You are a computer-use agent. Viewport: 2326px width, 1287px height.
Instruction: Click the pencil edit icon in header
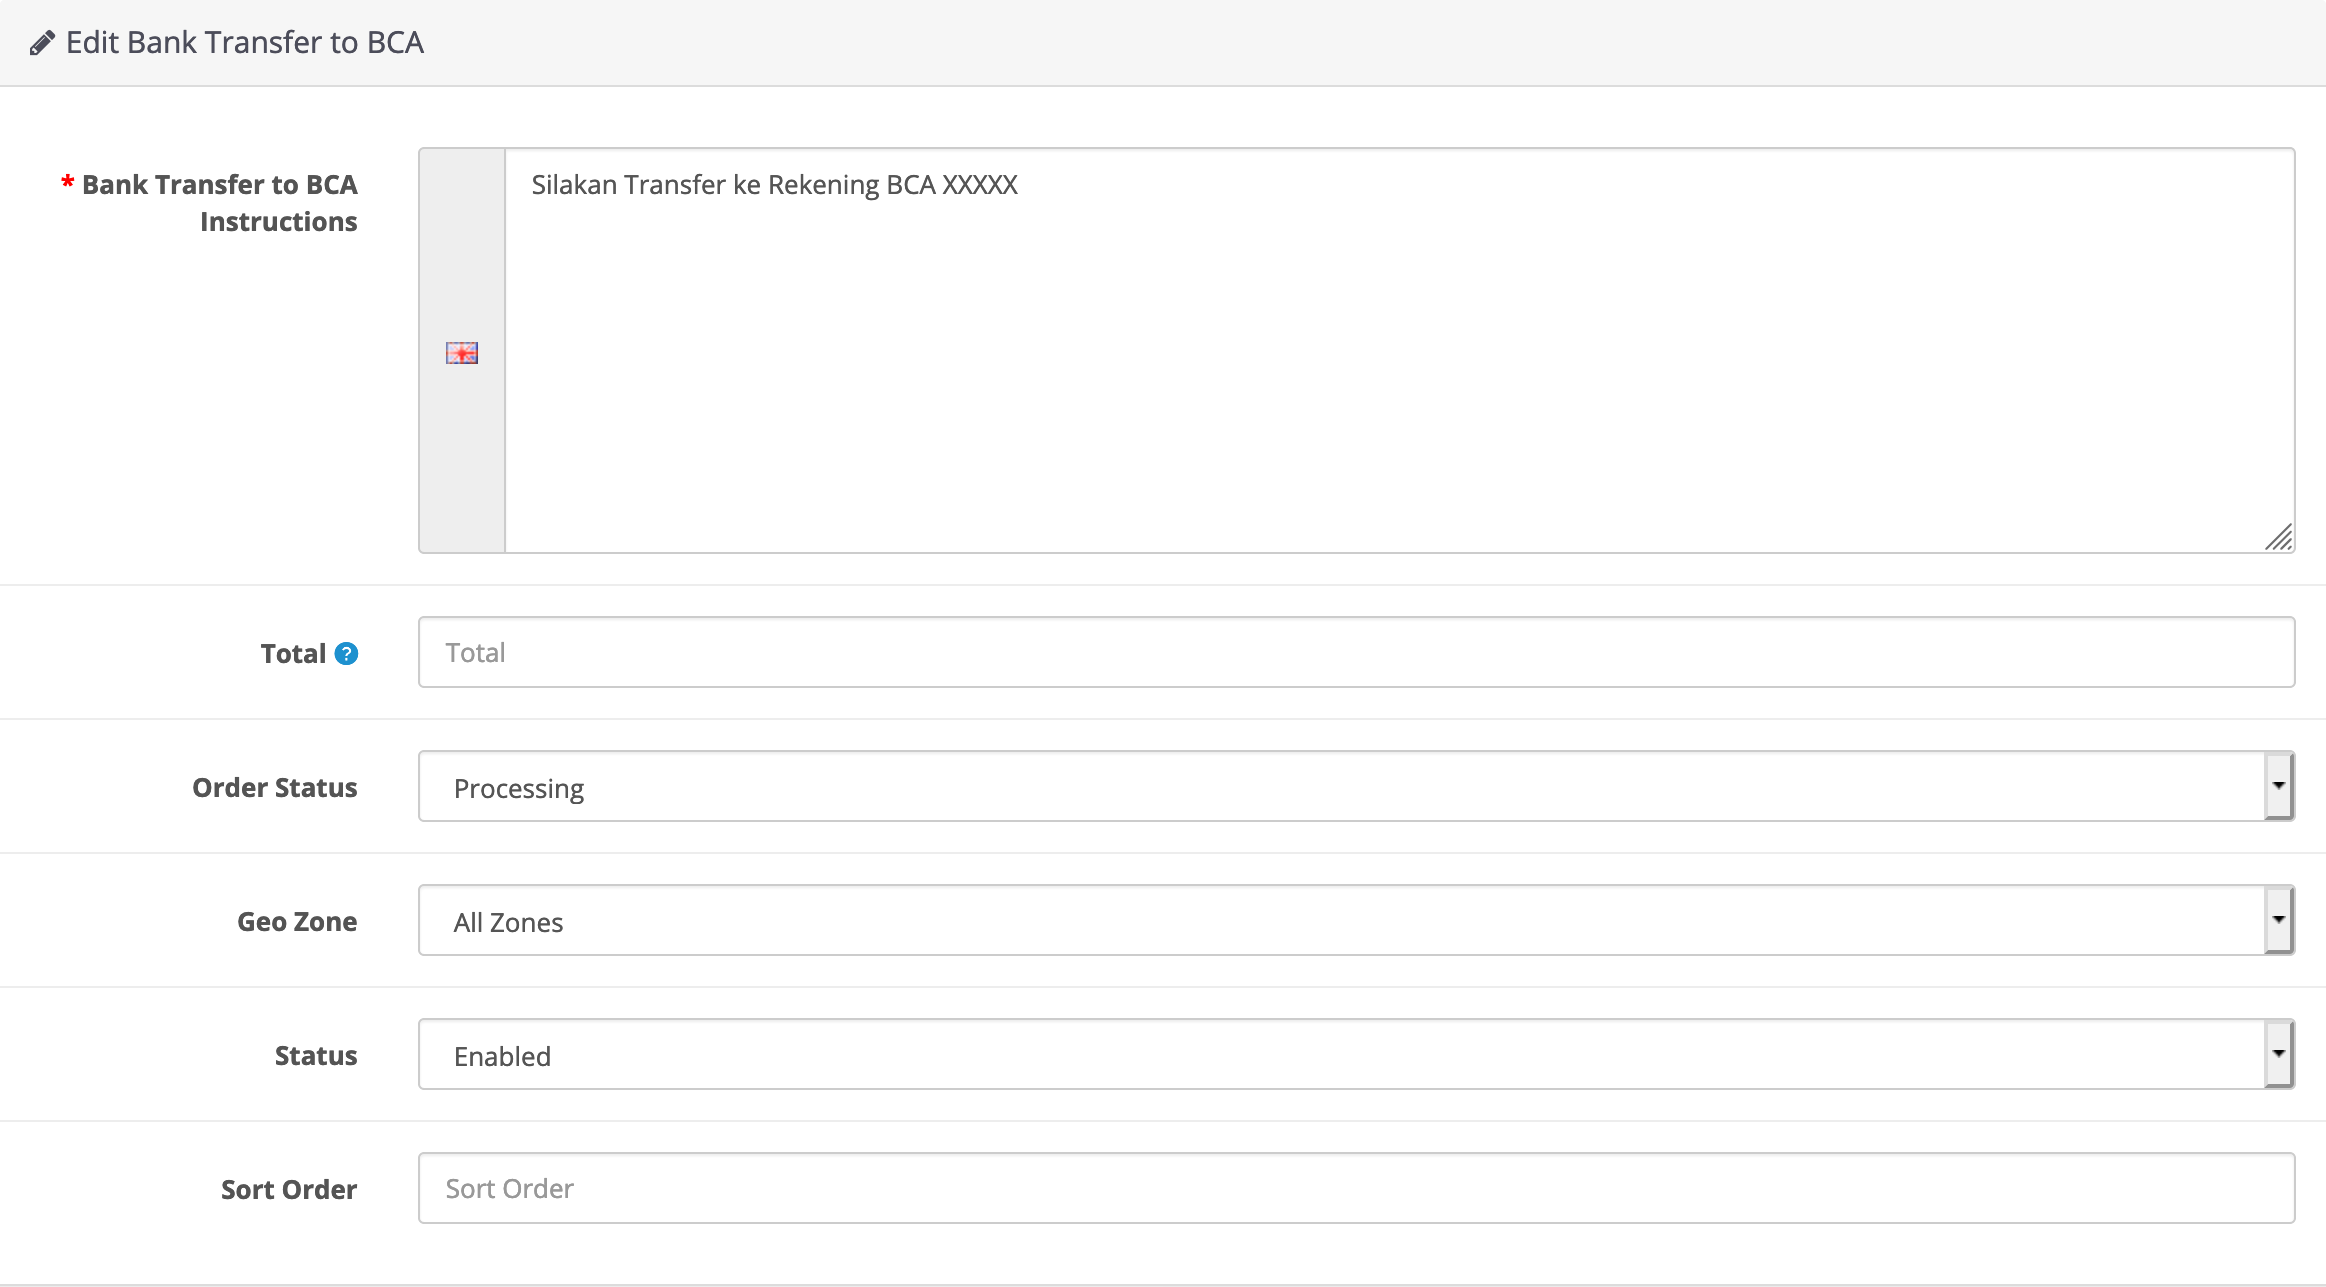(x=42, y=43)
